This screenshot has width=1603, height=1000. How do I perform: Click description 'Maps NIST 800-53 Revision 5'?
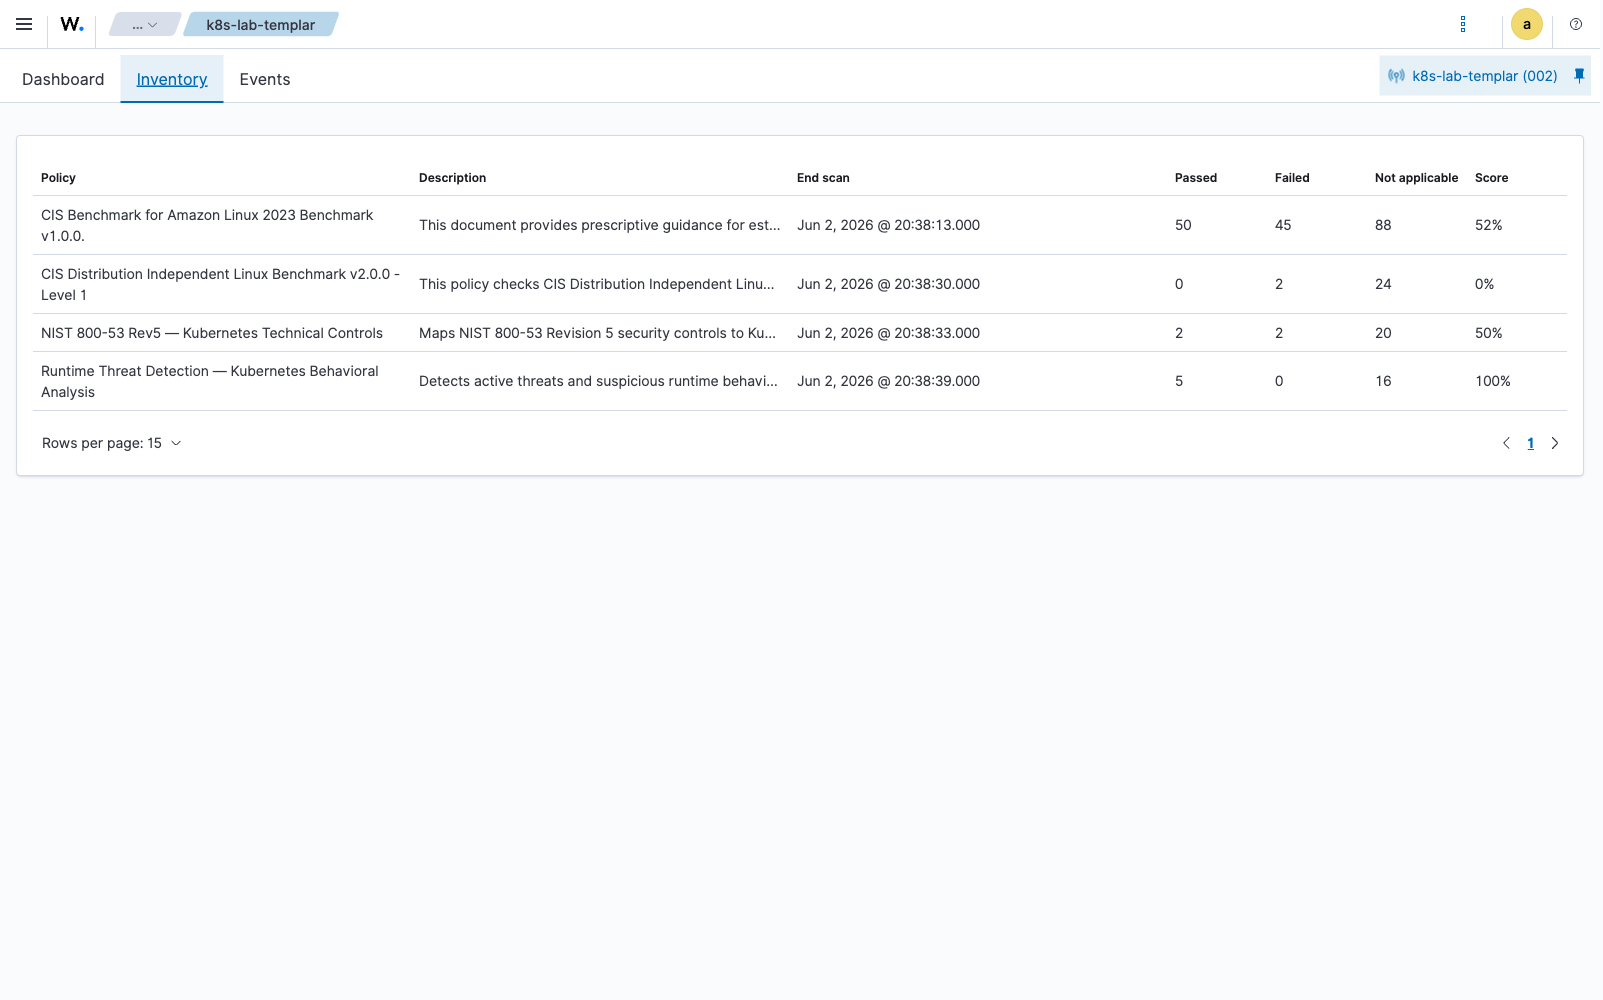tap(598, 333)
